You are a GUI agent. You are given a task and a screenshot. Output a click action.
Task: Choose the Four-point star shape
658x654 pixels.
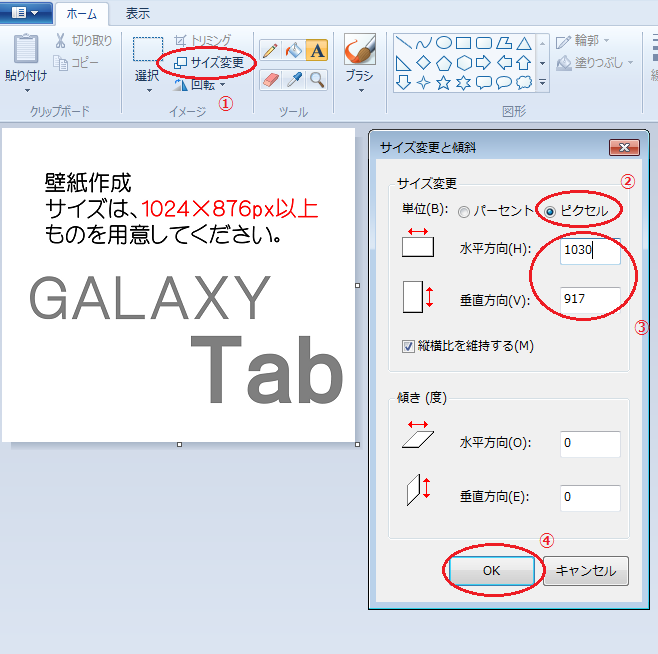point(424,83)
